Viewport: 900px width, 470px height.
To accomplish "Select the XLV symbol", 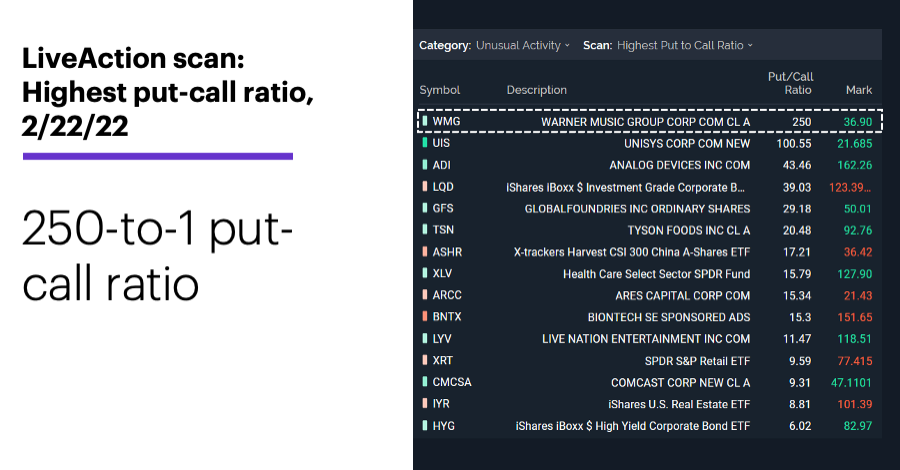I will [442, 274].
